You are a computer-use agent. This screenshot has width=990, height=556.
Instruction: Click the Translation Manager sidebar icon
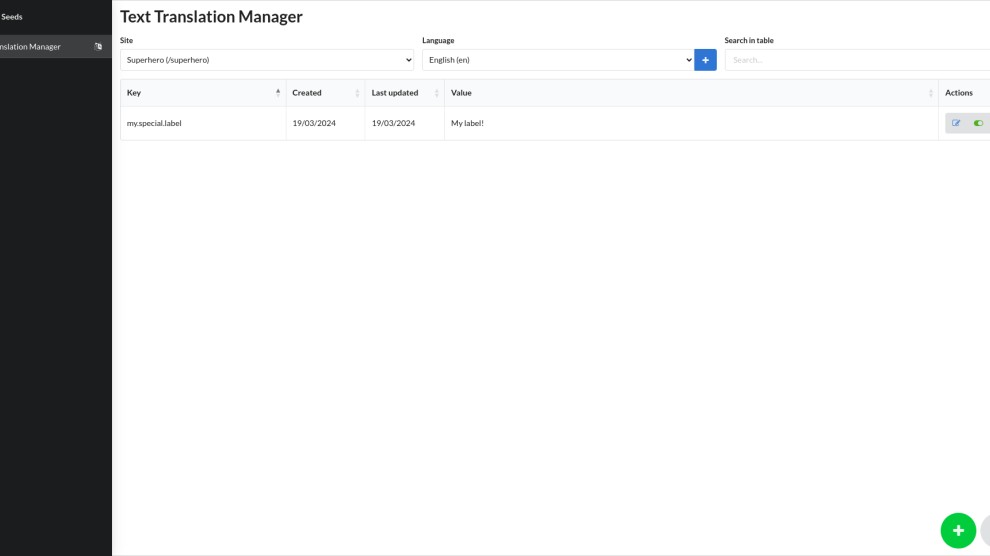pos(98,47)
